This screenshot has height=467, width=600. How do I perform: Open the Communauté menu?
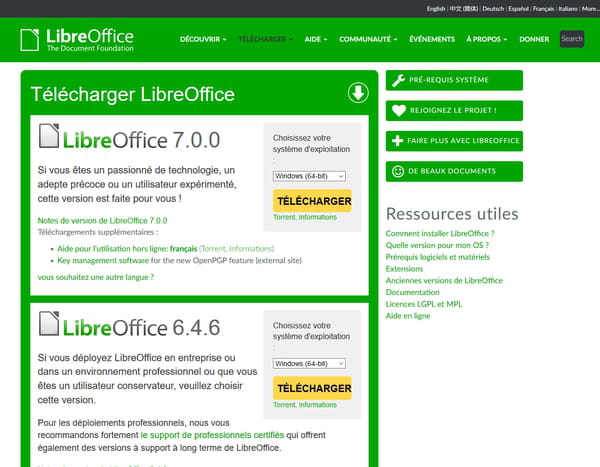point(368,39)
